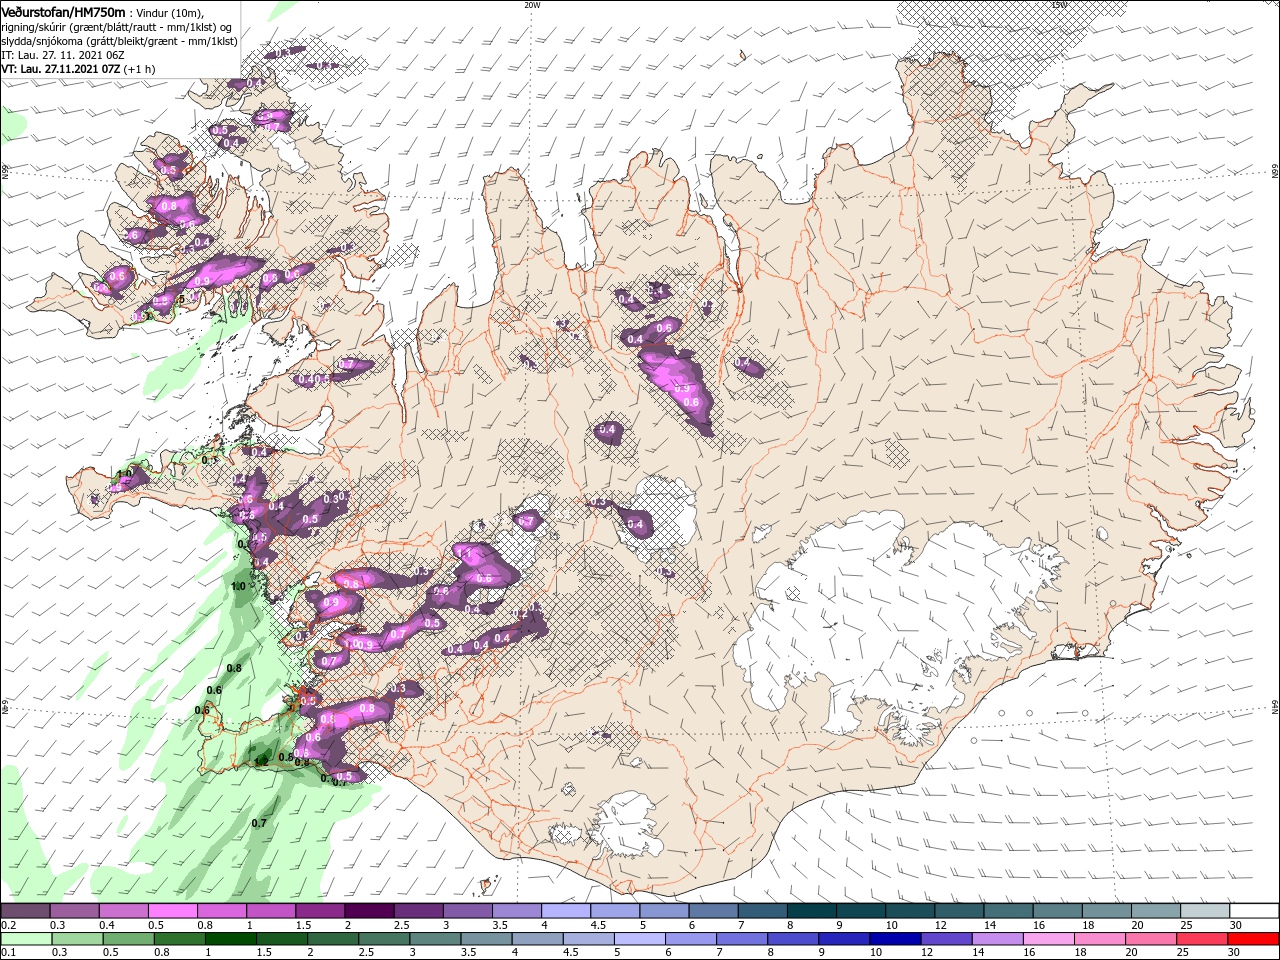Select rain-scale swatch between 2.5 and 3
1280x960 pixels.
[384, 939]
